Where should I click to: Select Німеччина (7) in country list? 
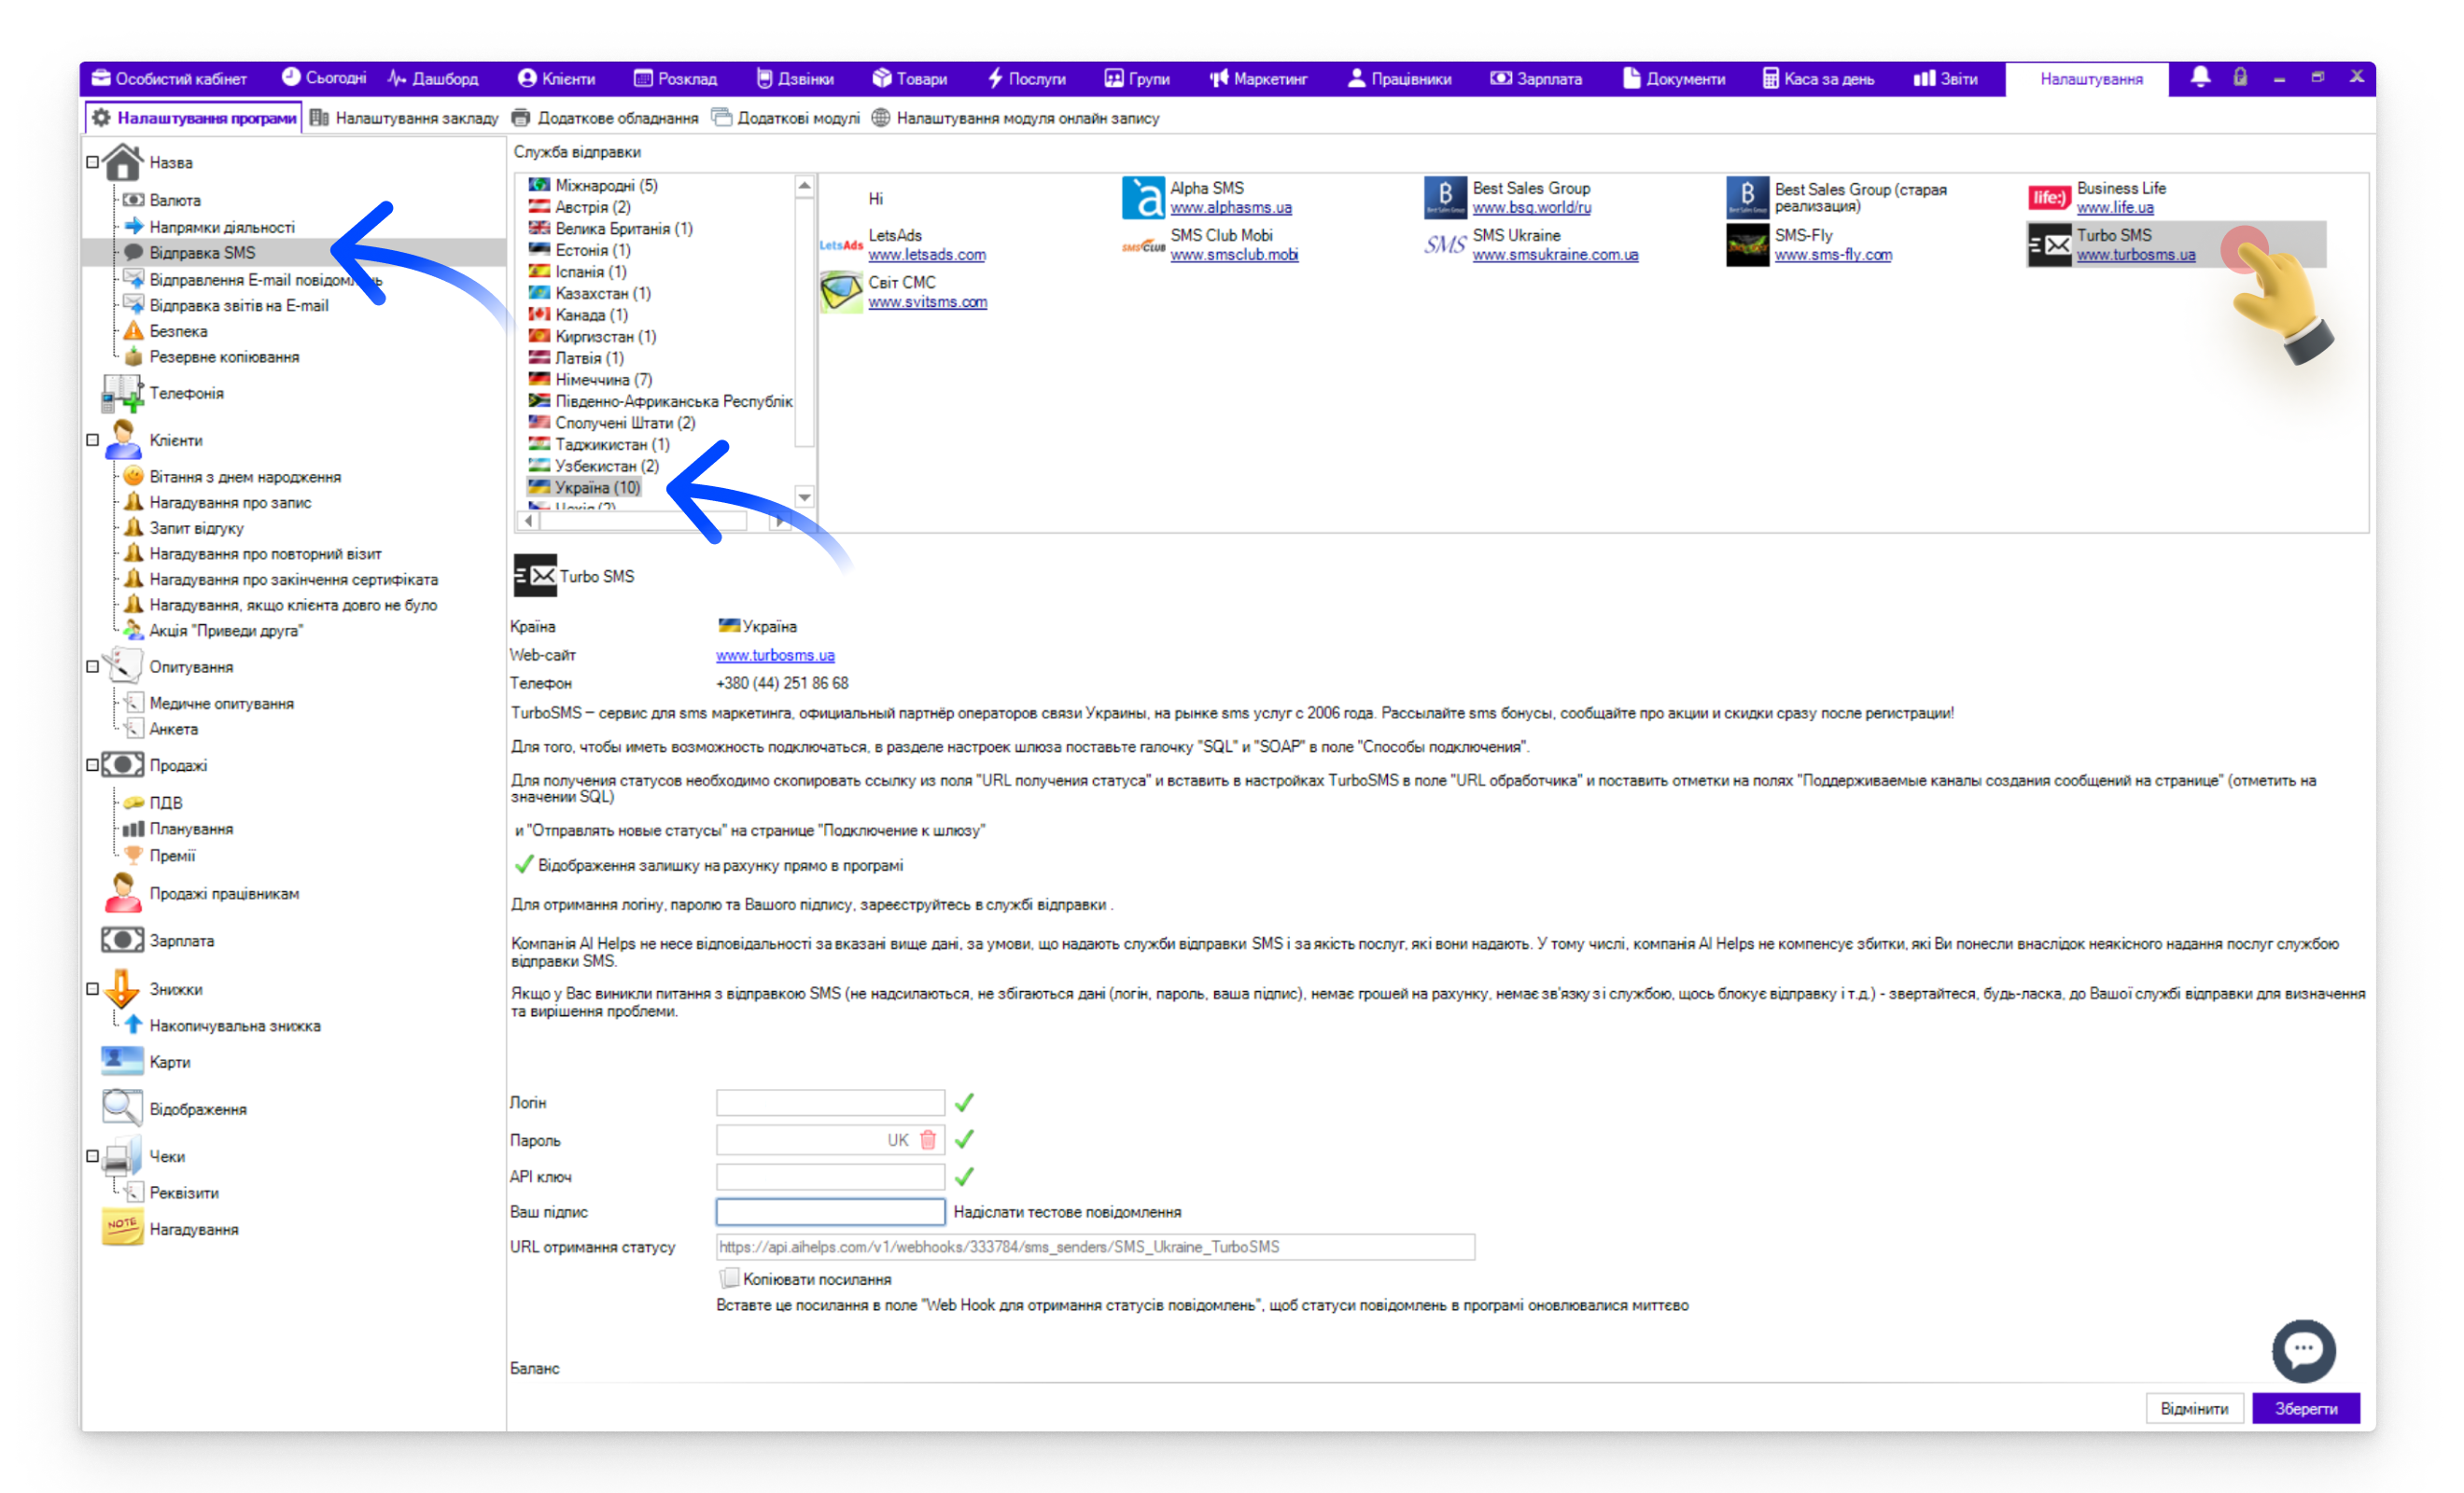pyautogui.click(x=592, y=379)
